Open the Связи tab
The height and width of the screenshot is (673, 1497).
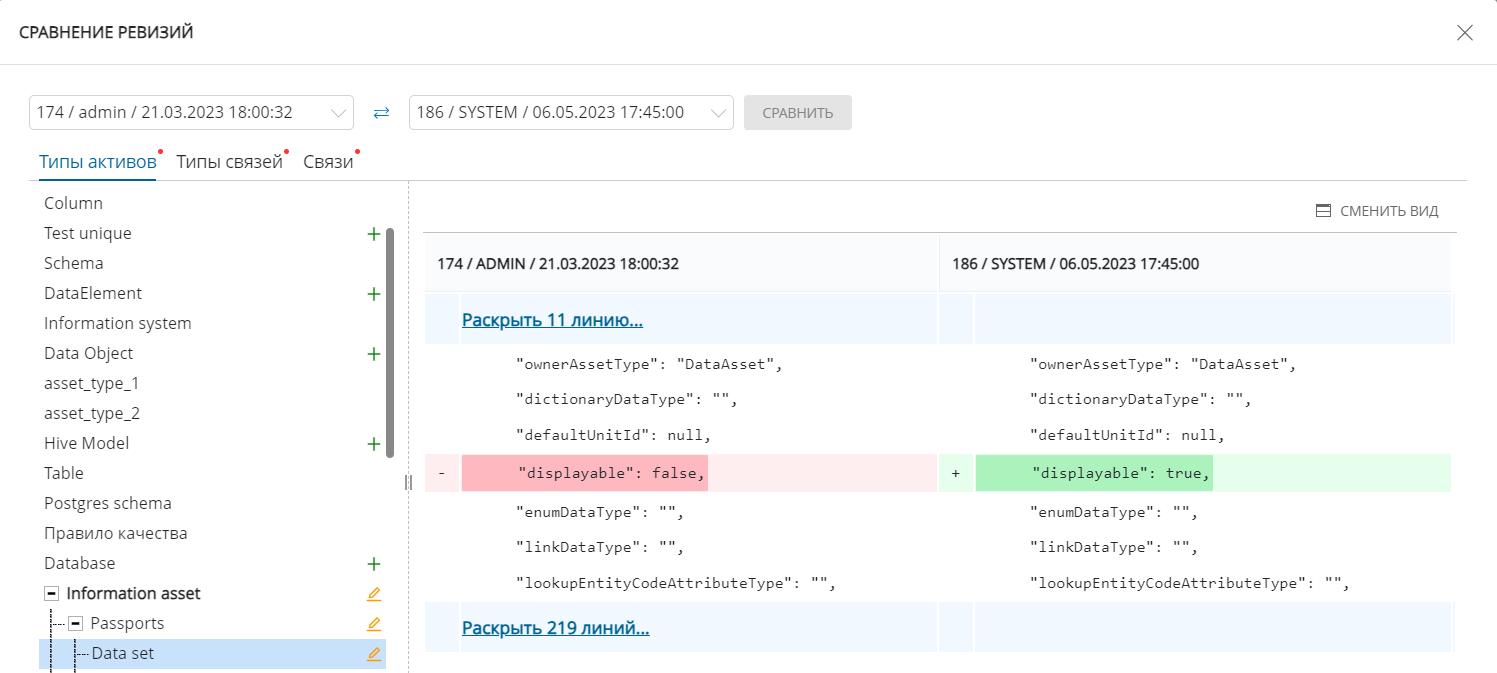point(328,162)
